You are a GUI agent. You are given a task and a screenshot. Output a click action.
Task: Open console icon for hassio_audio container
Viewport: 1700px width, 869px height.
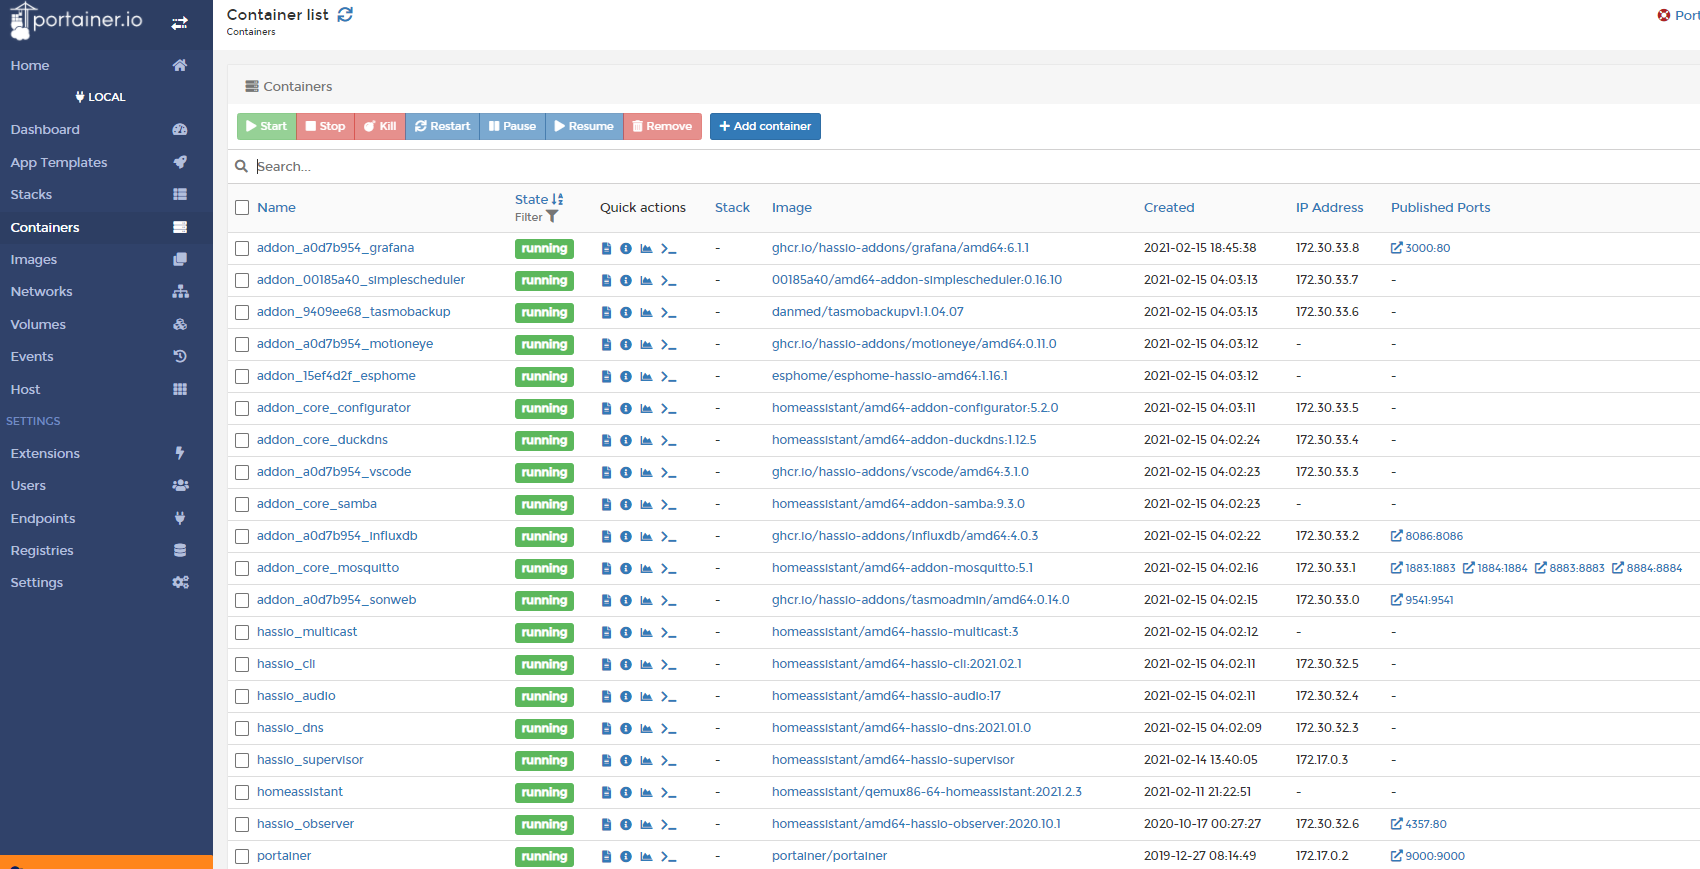[669, 697]
